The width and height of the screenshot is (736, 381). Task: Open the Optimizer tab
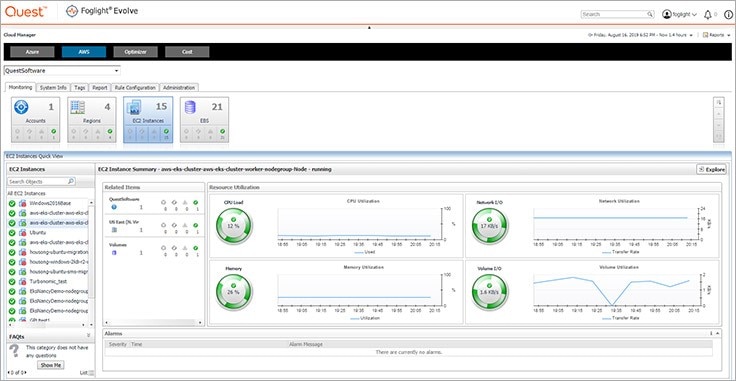point(136,52)
